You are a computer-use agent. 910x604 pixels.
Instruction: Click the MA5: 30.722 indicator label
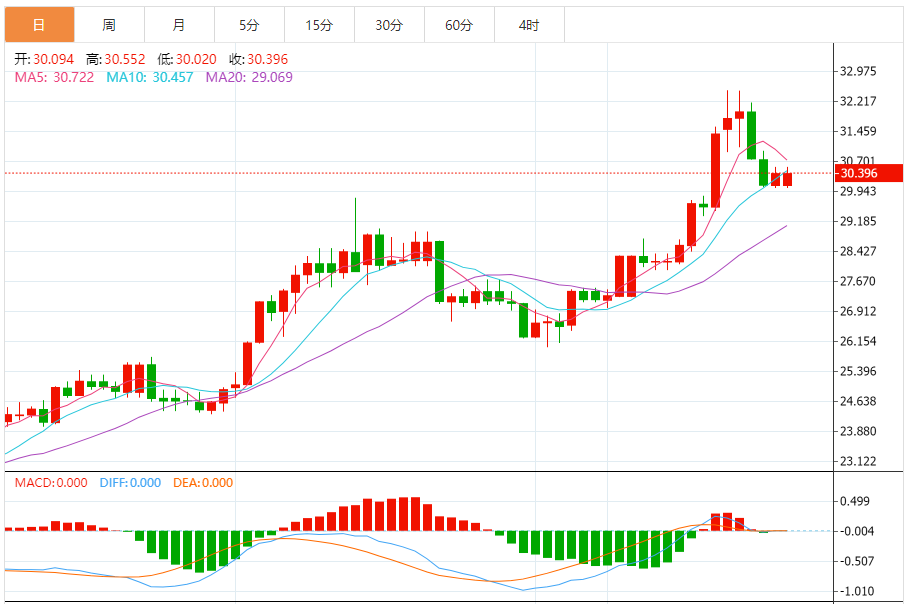(x=54, y=77)
